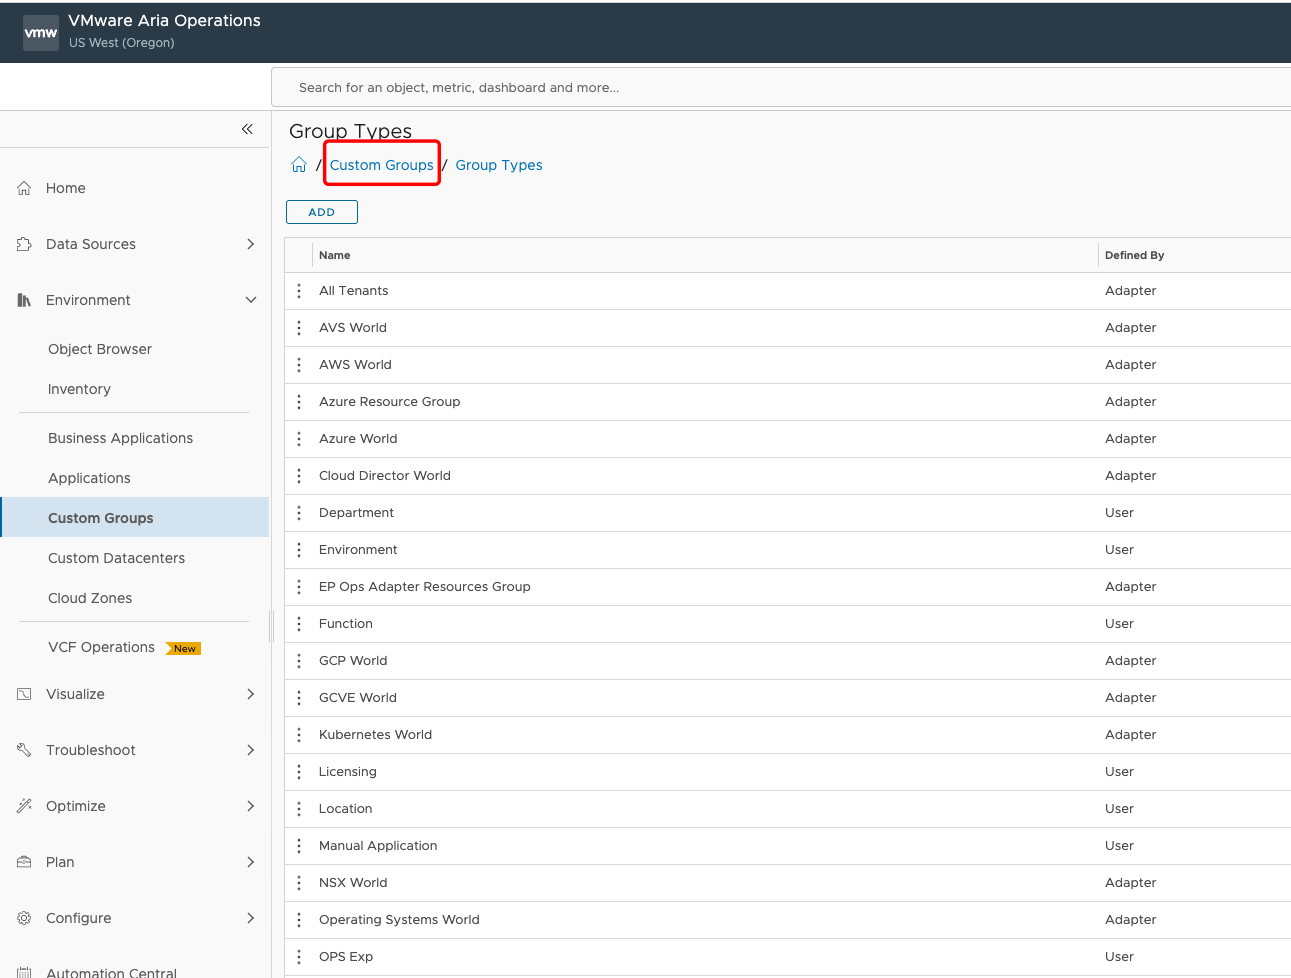Click the global search field
Viewport: 1291px width, 978px height.
[781, 87]
